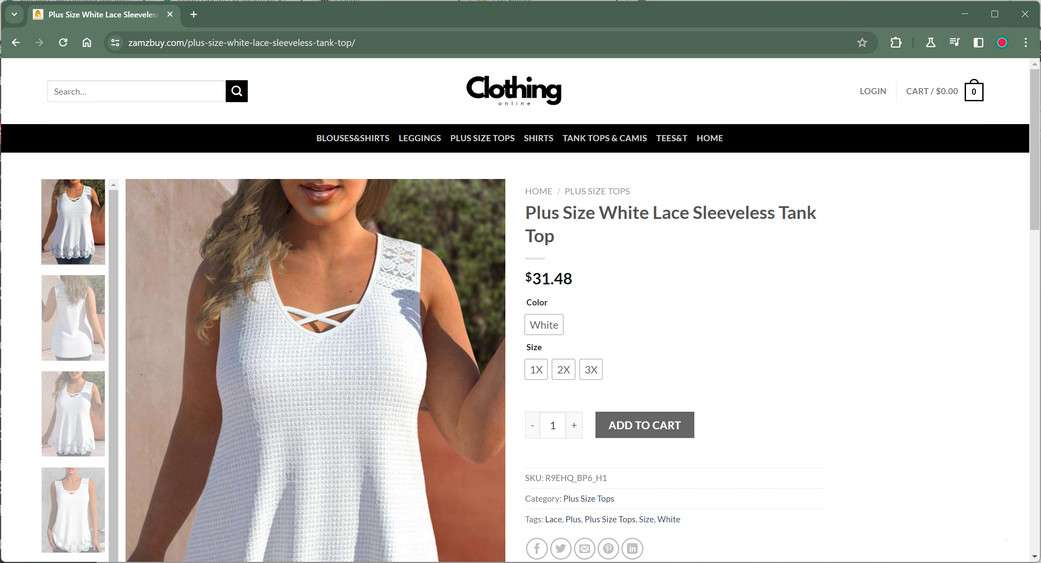1041x563 pixels.
Task: Choose size 1X
Action: tap(536, 370)
